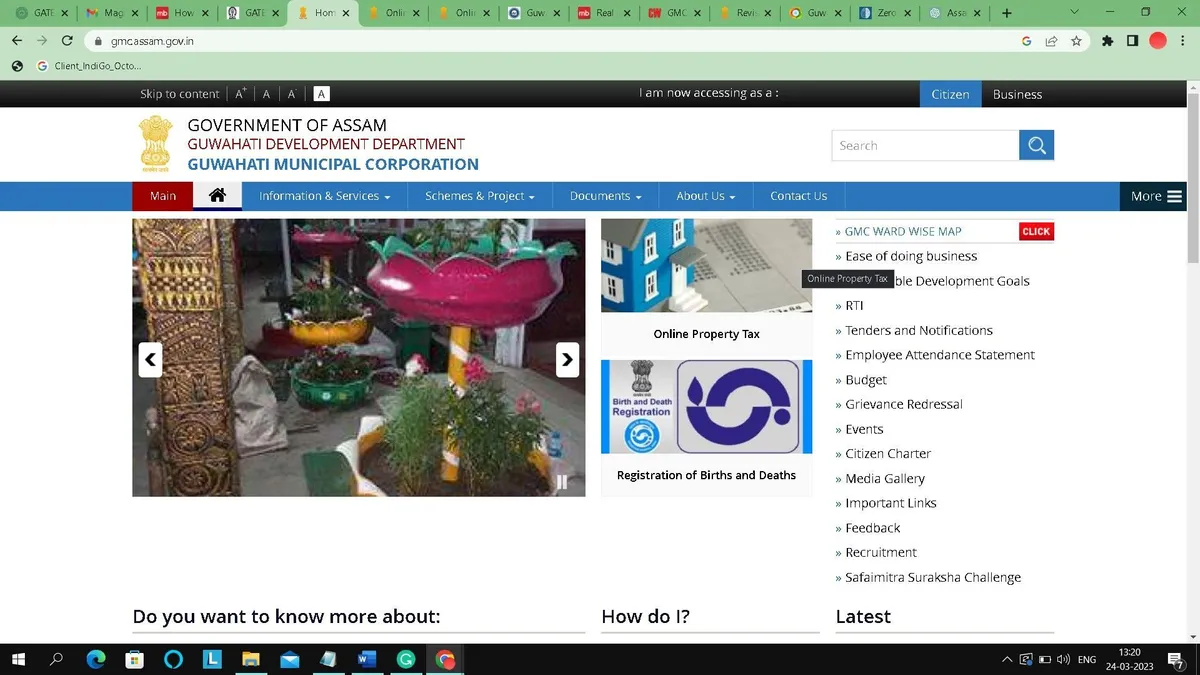Open the Documents dropdown menu
The height and width of the screenshot is (675, 1200).
[x=605, y=196]
